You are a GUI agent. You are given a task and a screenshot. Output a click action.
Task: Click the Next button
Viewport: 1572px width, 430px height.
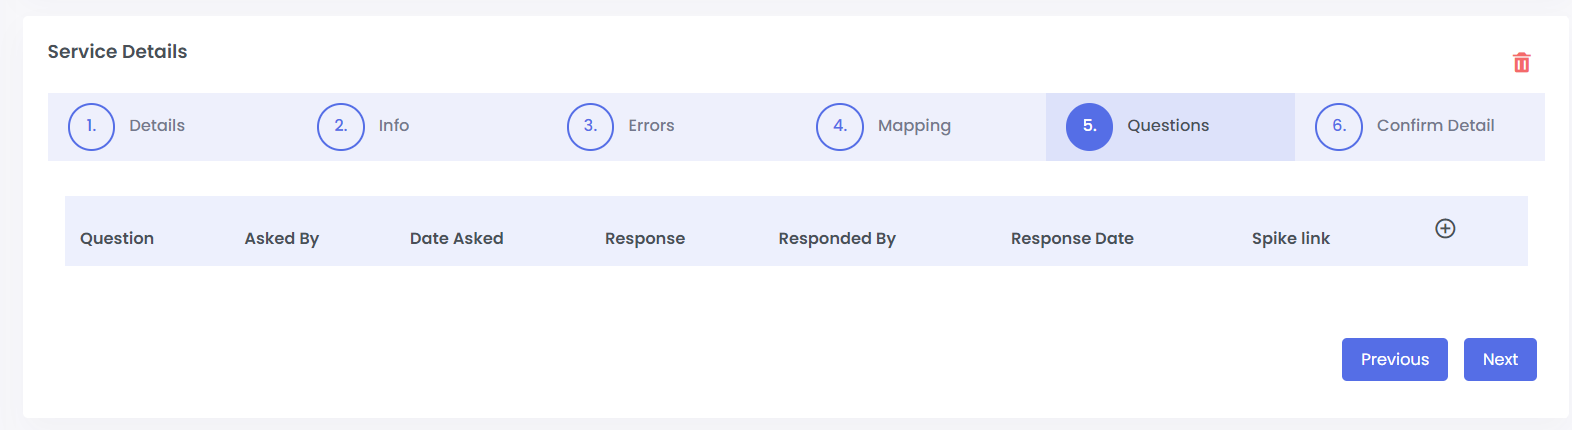(x=1500, y=359)
